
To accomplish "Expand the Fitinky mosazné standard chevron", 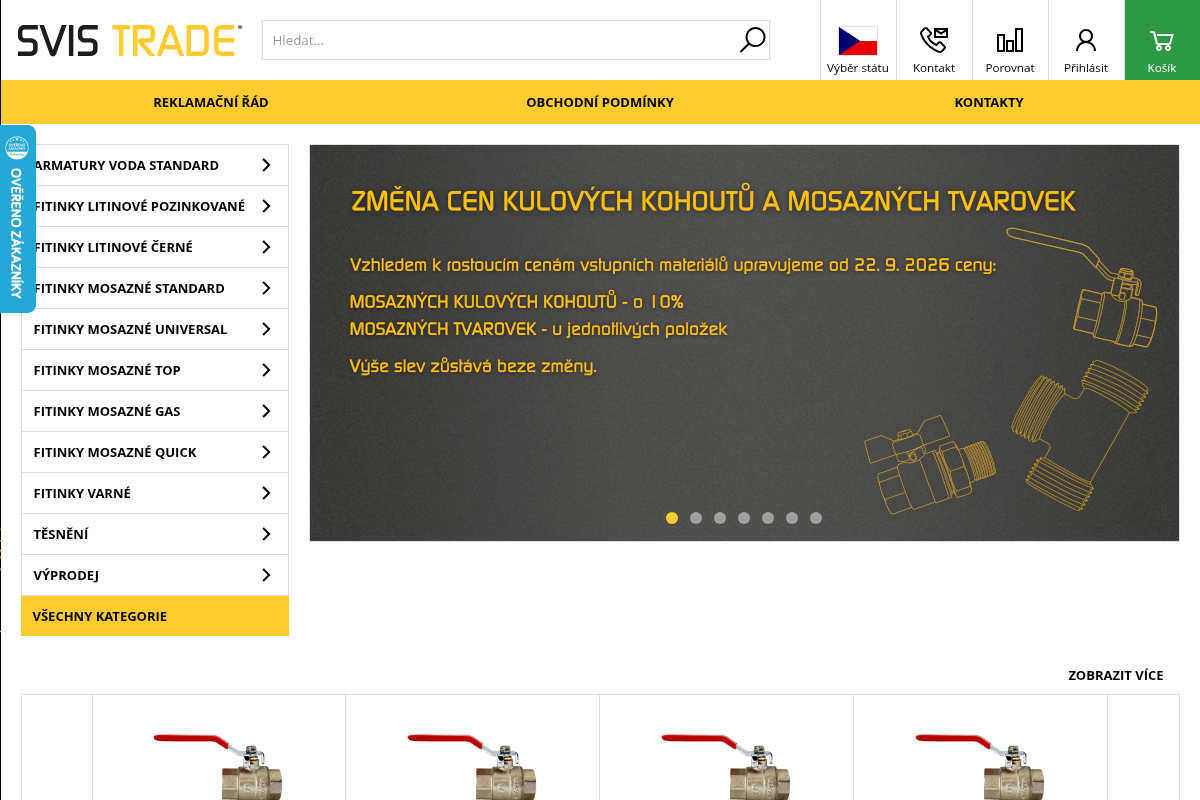I will pyautogui.click(x=266, y=288).
